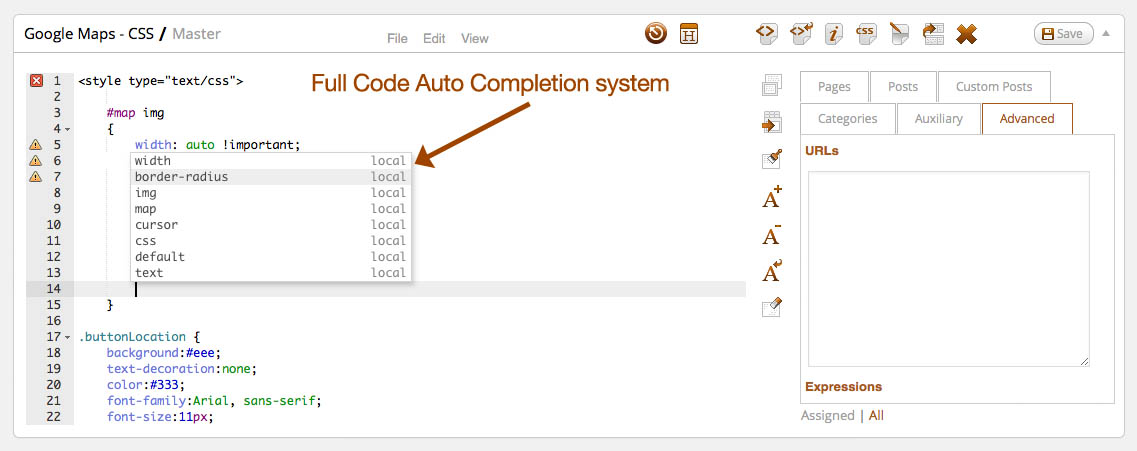Click the paintbrush icon in side toolbar
Screen dimensions: 1137x451
(772, 158)
